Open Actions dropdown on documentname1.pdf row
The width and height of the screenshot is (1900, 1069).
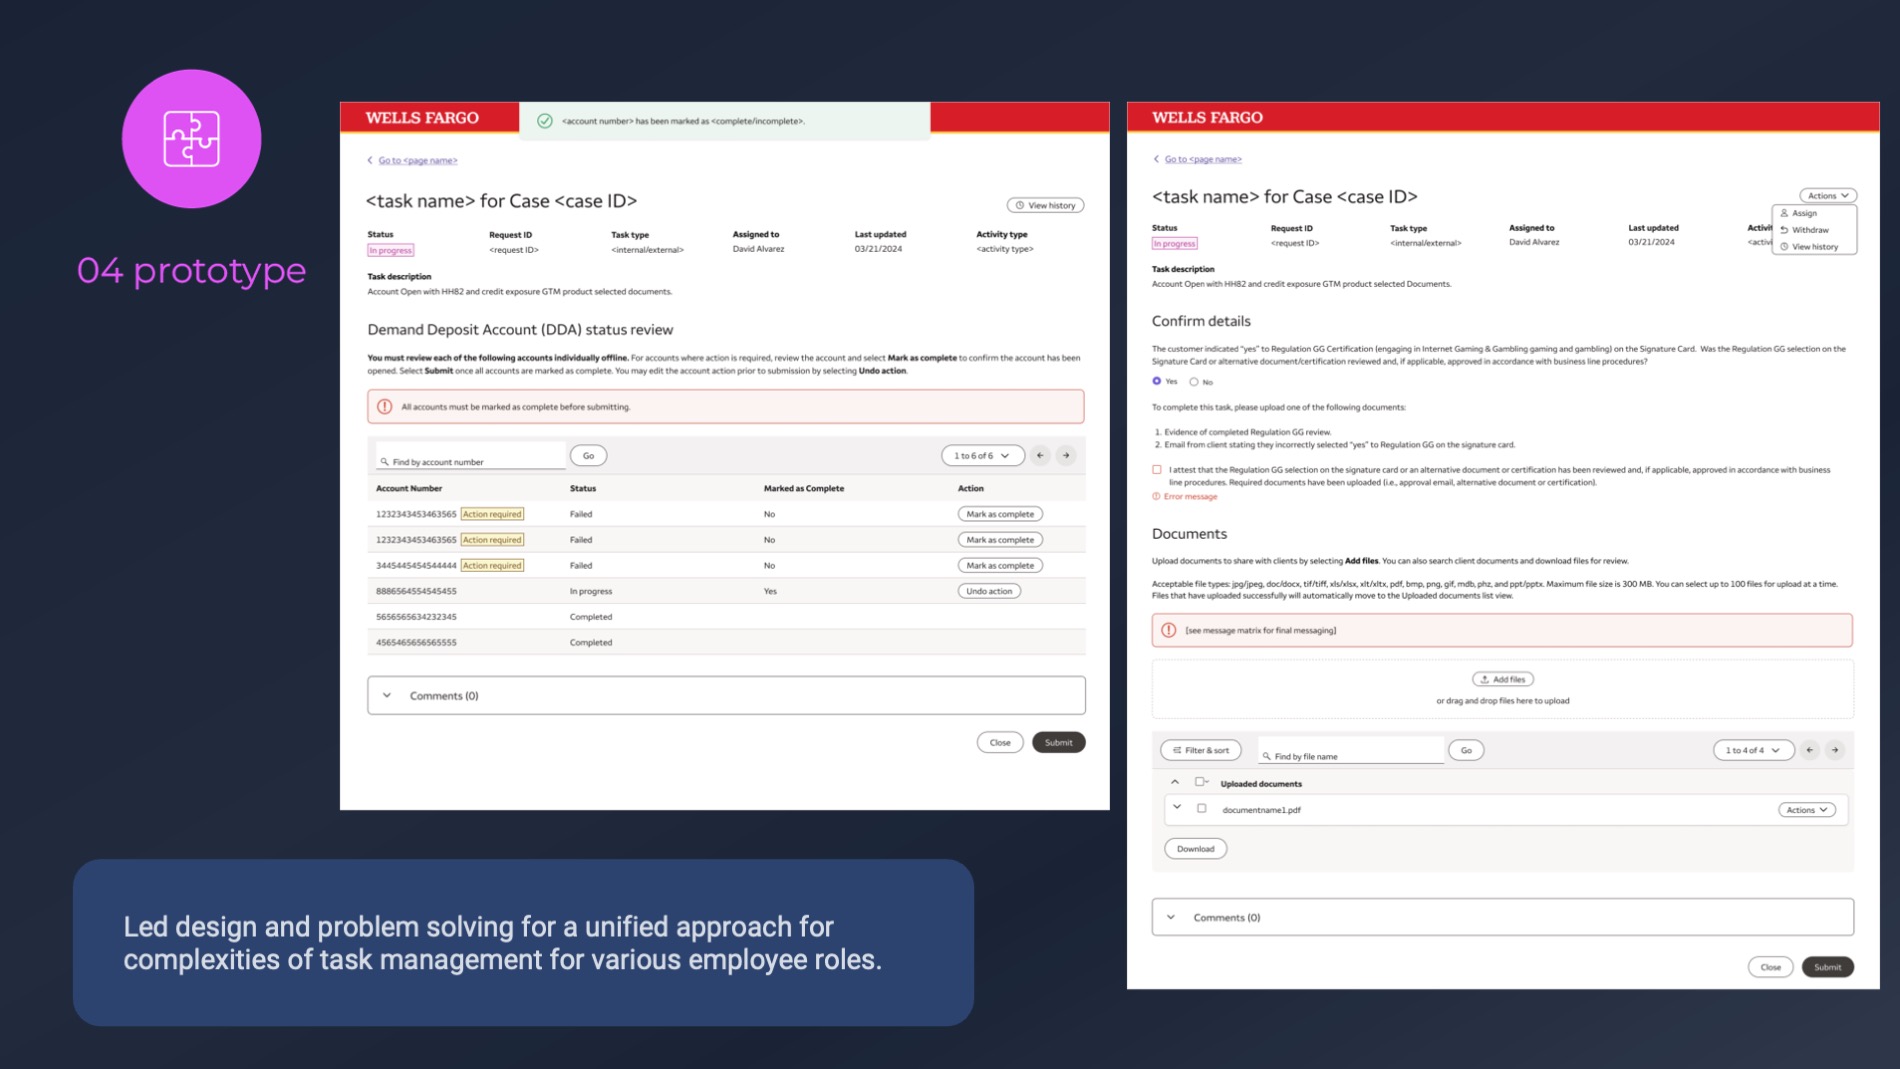(x=1806, y=810)
